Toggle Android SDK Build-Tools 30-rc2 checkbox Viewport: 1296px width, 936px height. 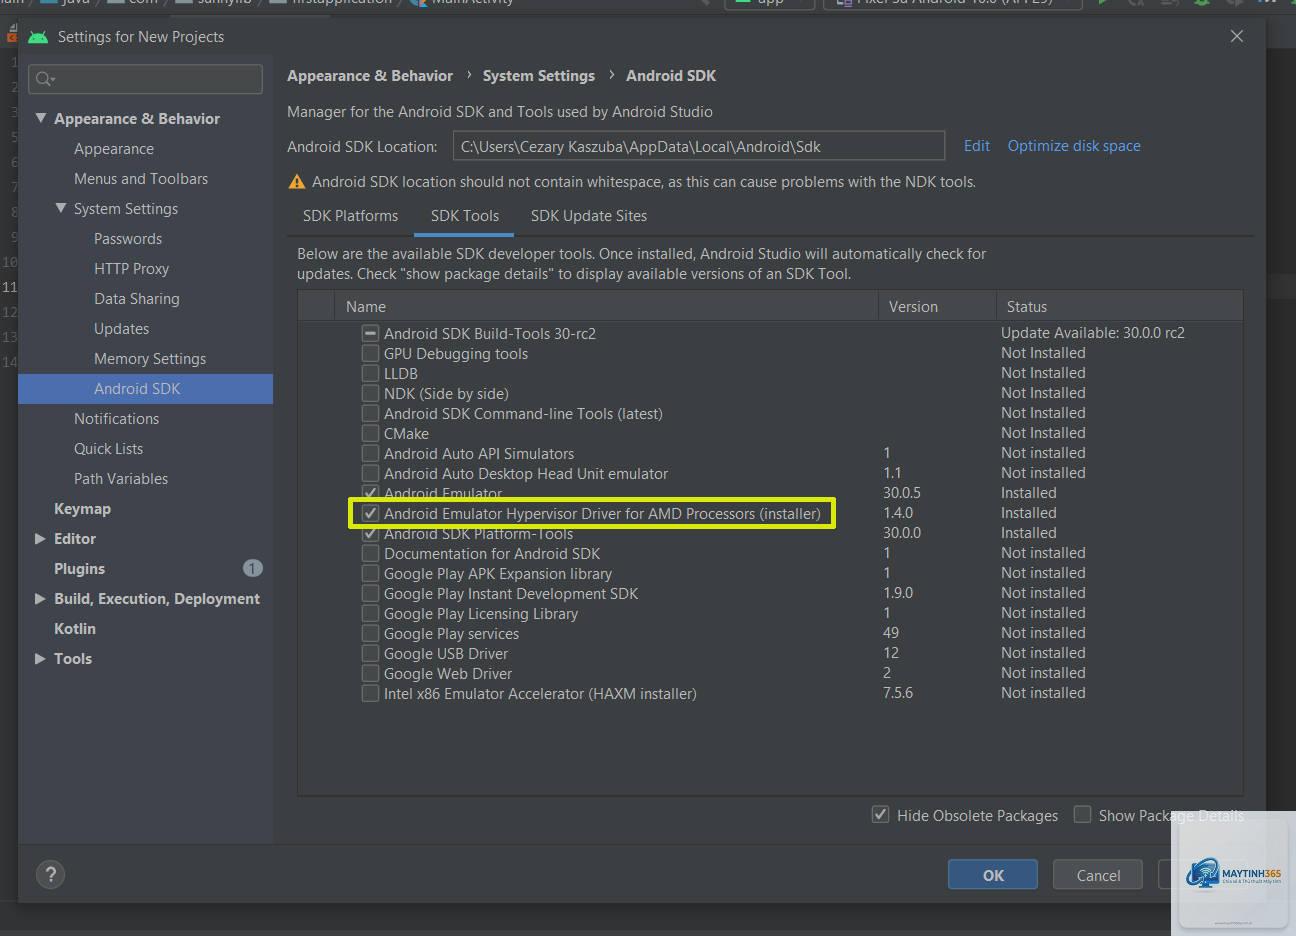(370, 333)
